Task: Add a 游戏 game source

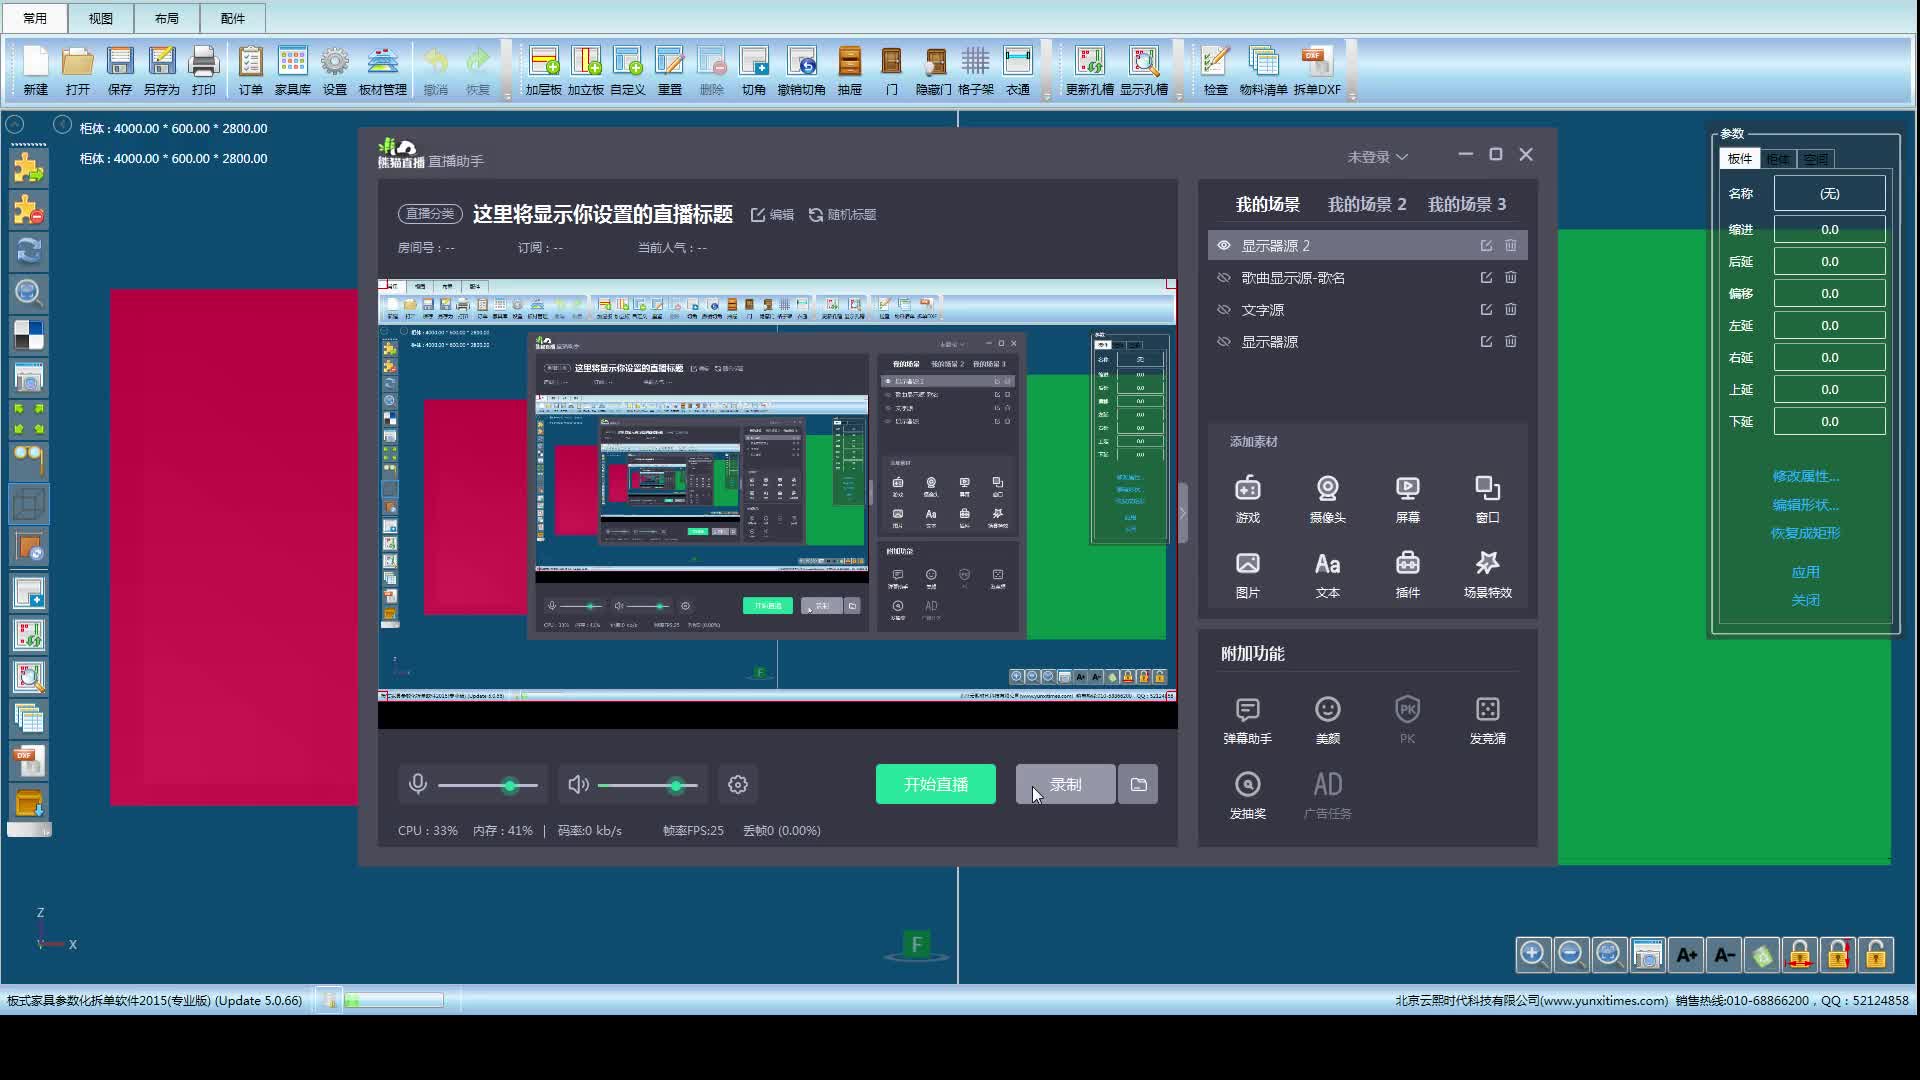Action: coord(1247,489)
